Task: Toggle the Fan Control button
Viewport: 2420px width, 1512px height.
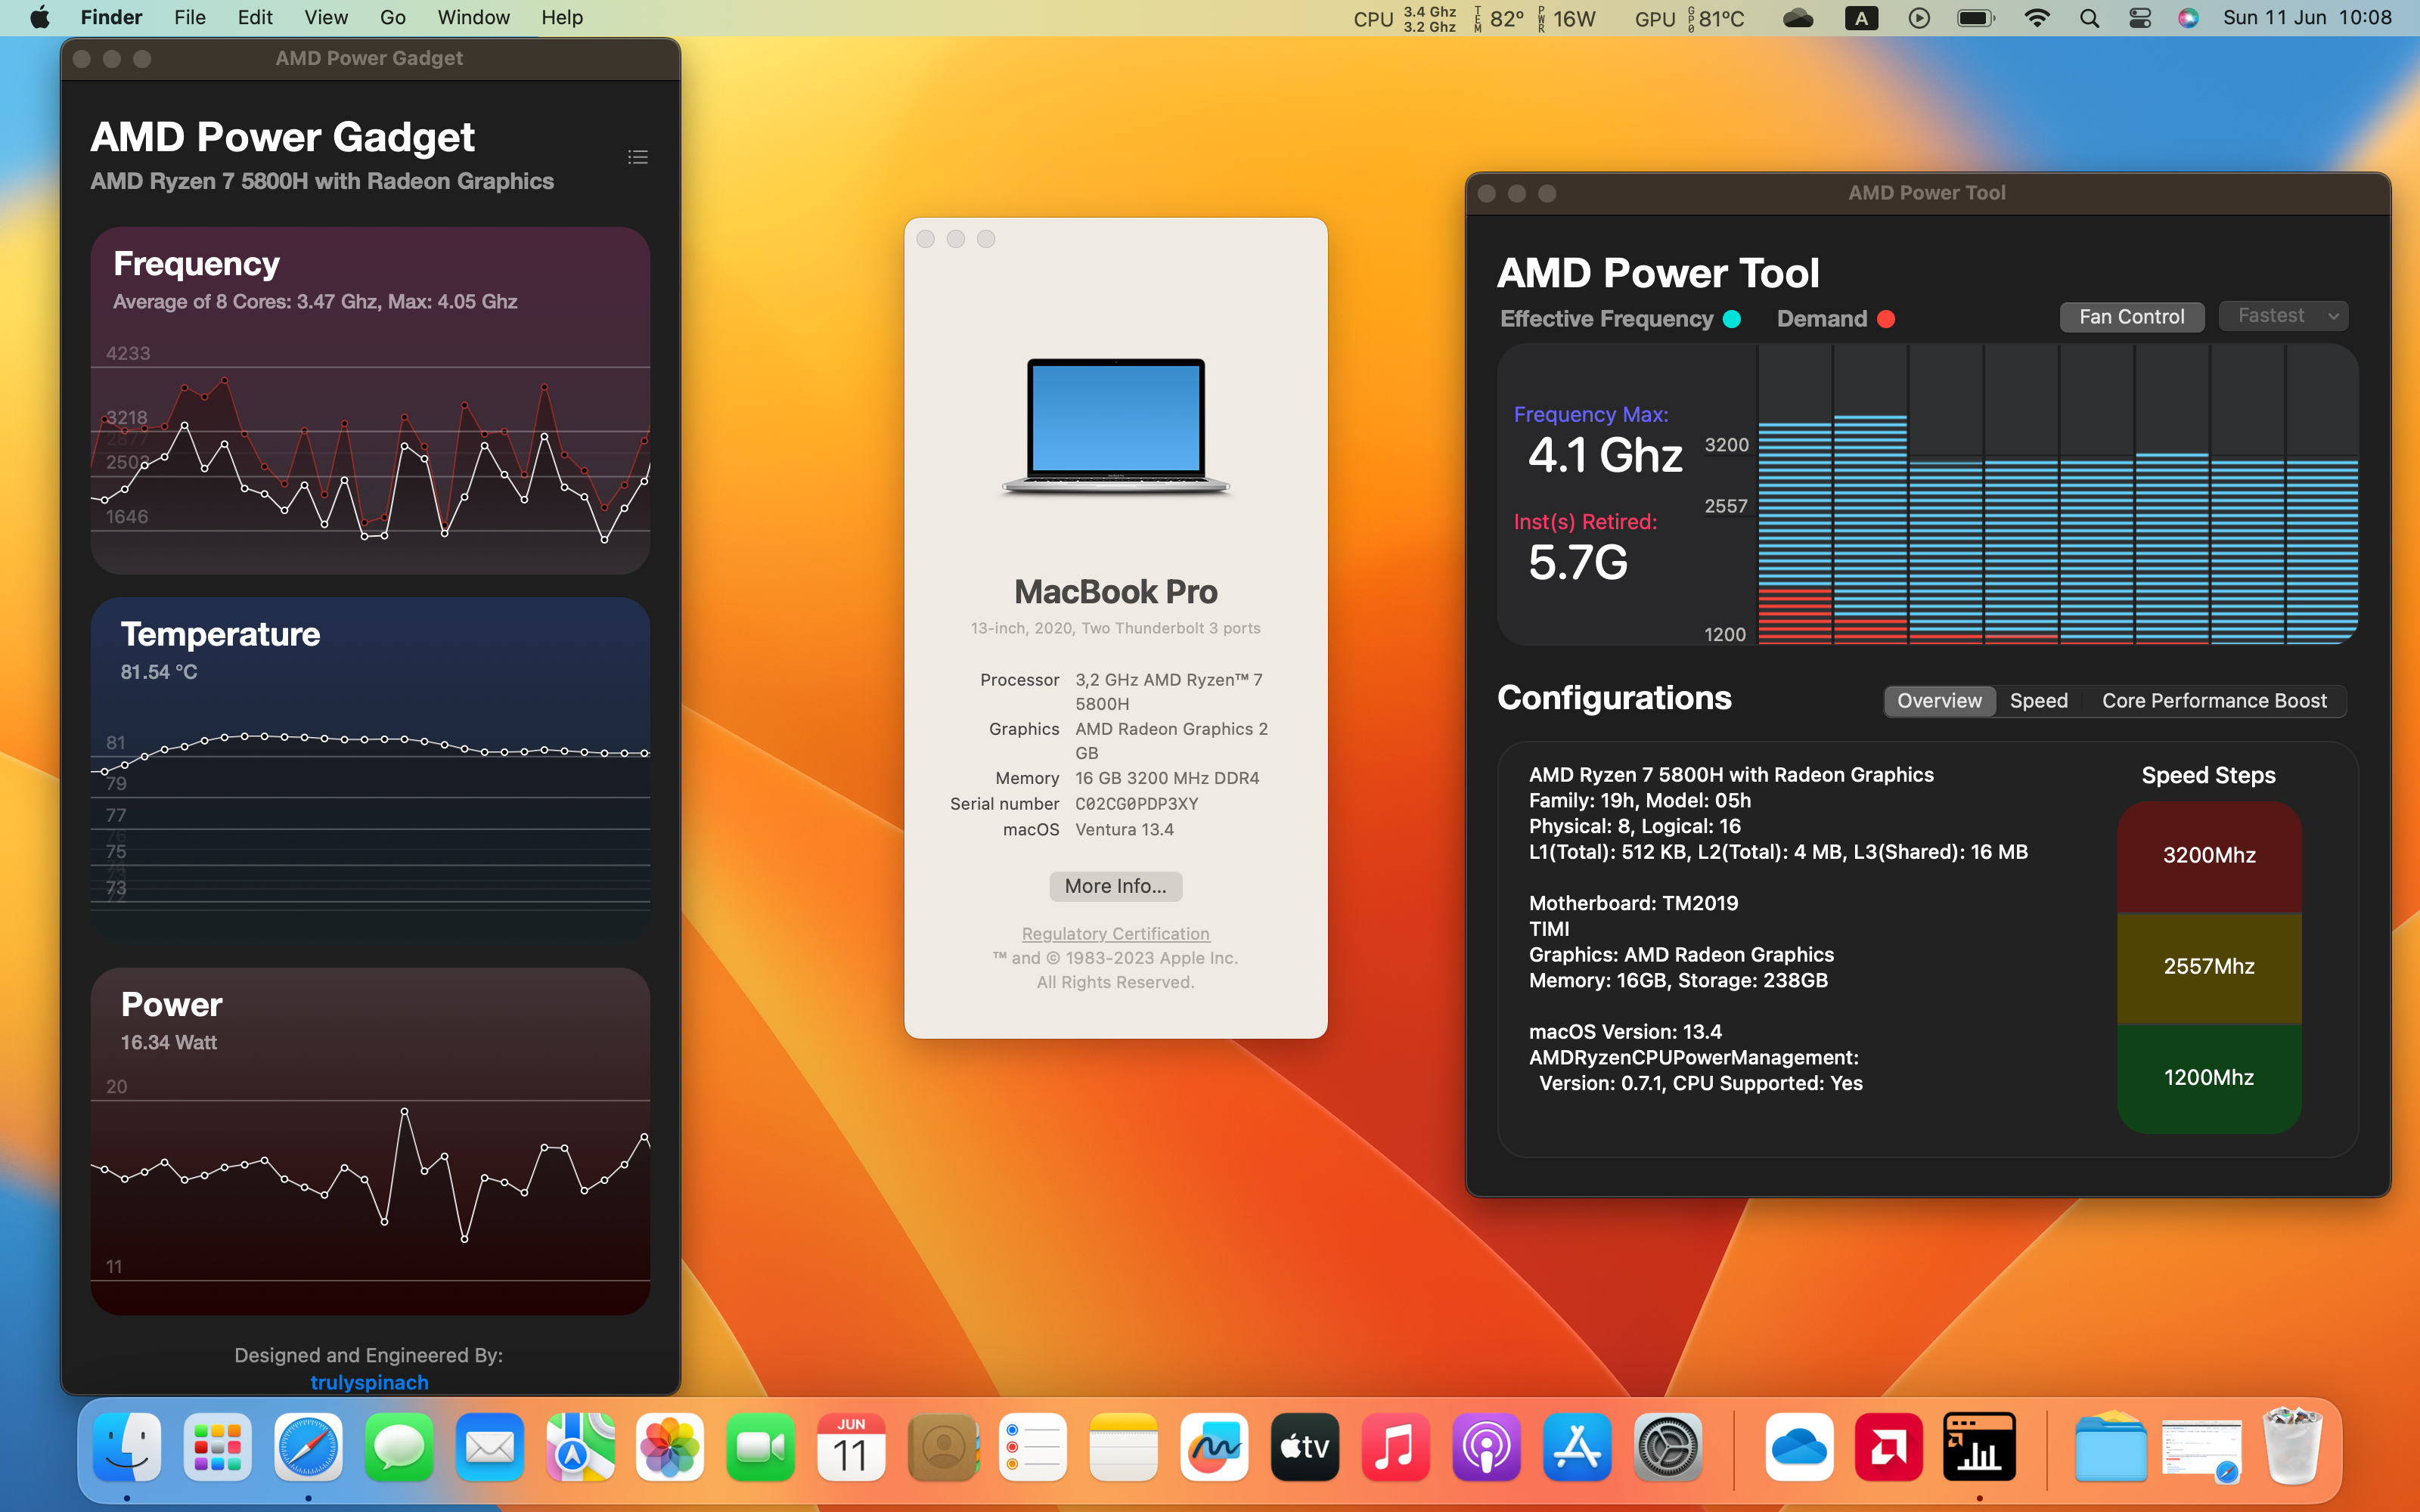Action: (2131, 317)
